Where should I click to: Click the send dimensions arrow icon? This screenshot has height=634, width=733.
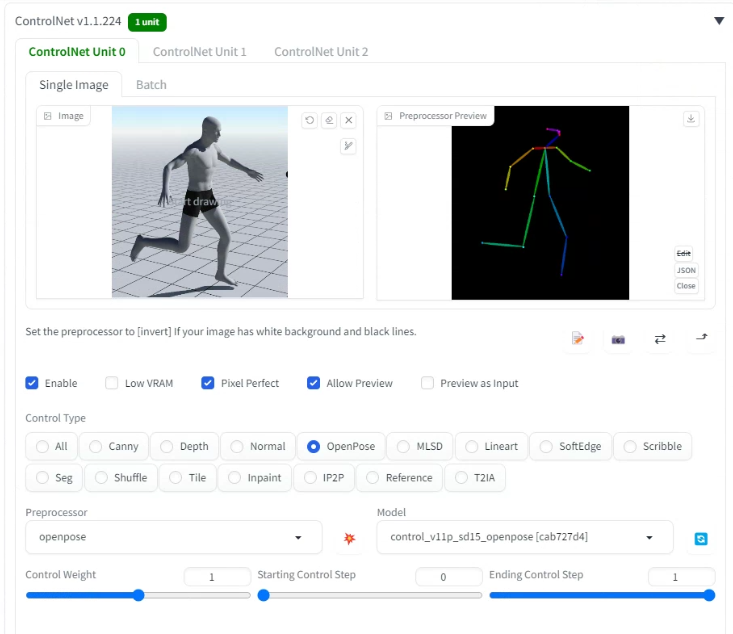click(702, 338)
